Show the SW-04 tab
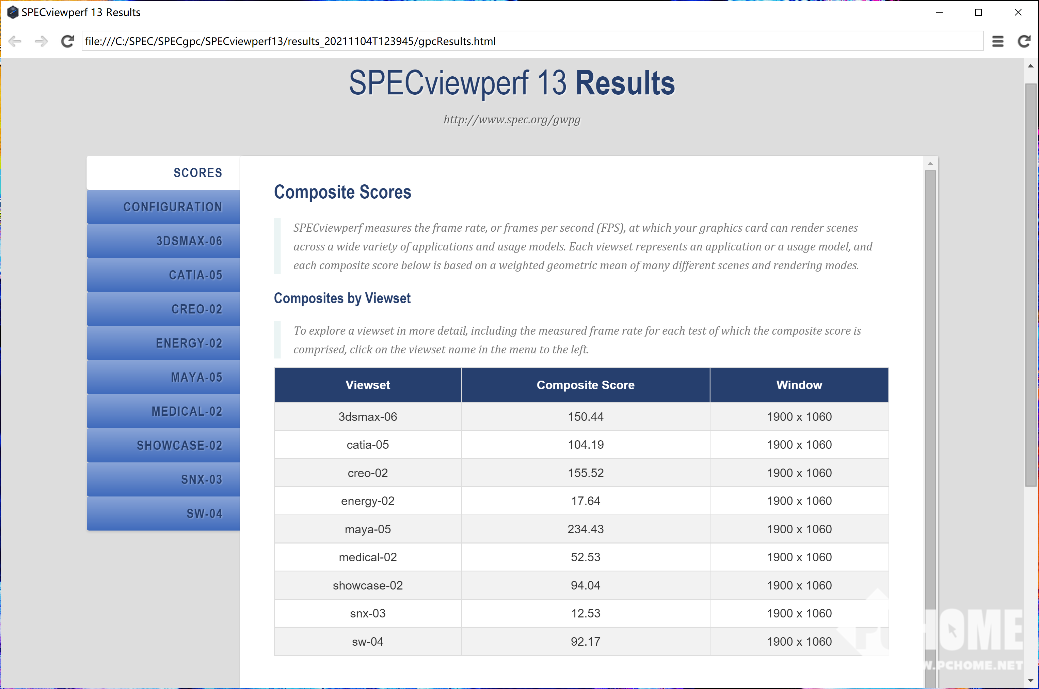This screenshot has width=1039, height=689. click(x=163, y=514)
